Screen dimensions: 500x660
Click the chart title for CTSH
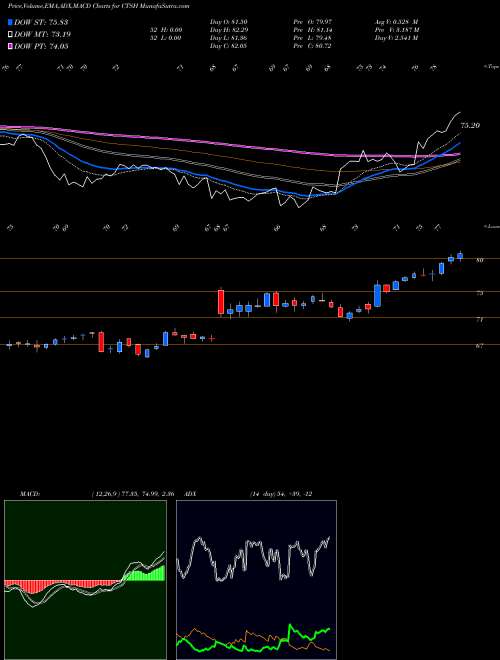click(99, 6)
